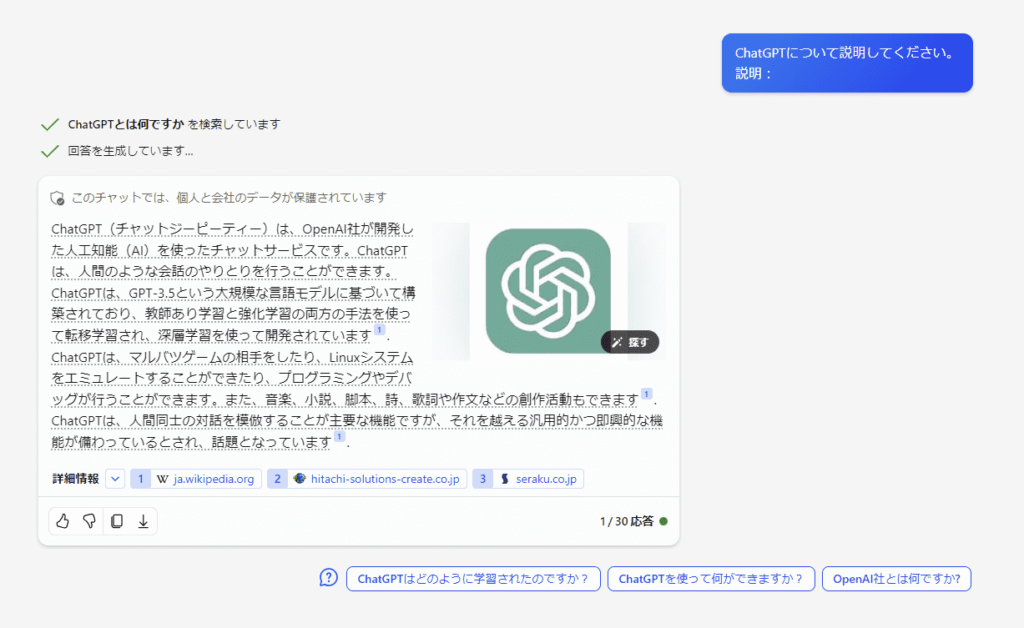The height and width of the screenshot is (628, 1024).
Task: Click the suggestions question mark icon
Action: coord(328,578)
